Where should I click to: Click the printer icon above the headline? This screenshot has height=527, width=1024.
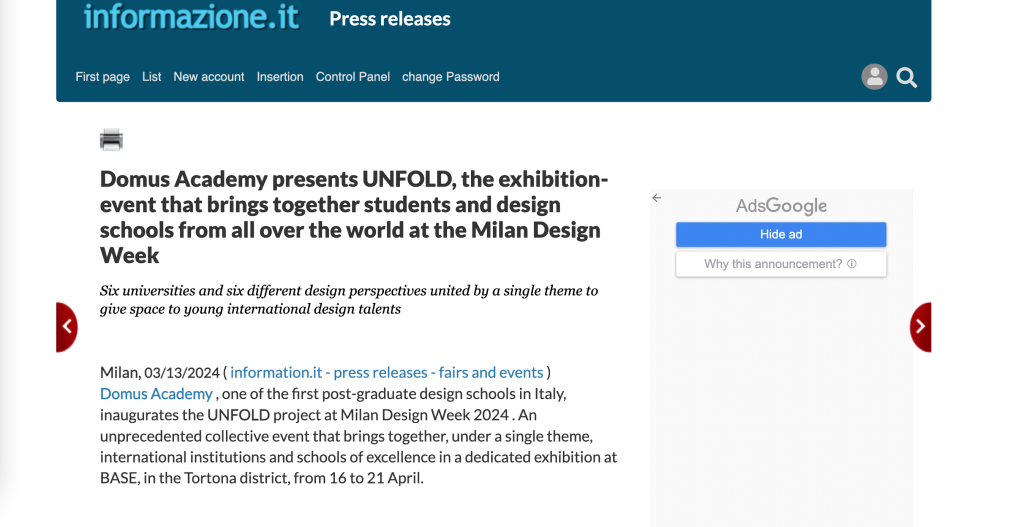pos(111,140)
